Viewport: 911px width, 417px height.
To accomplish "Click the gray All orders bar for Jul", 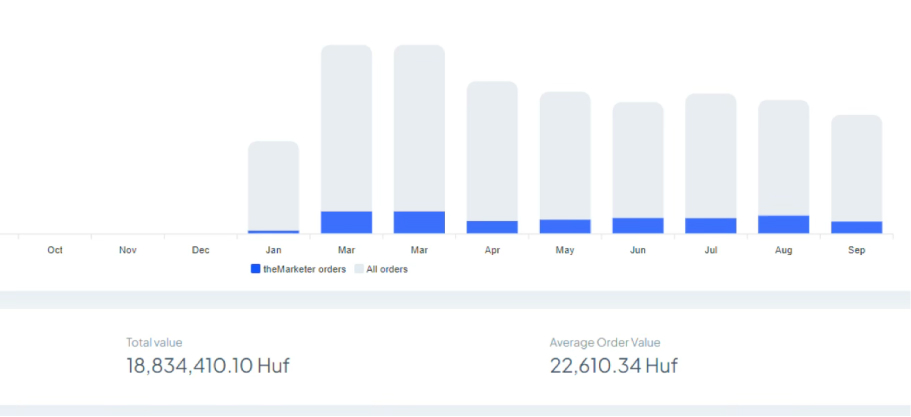I will (x=710, y=155).
